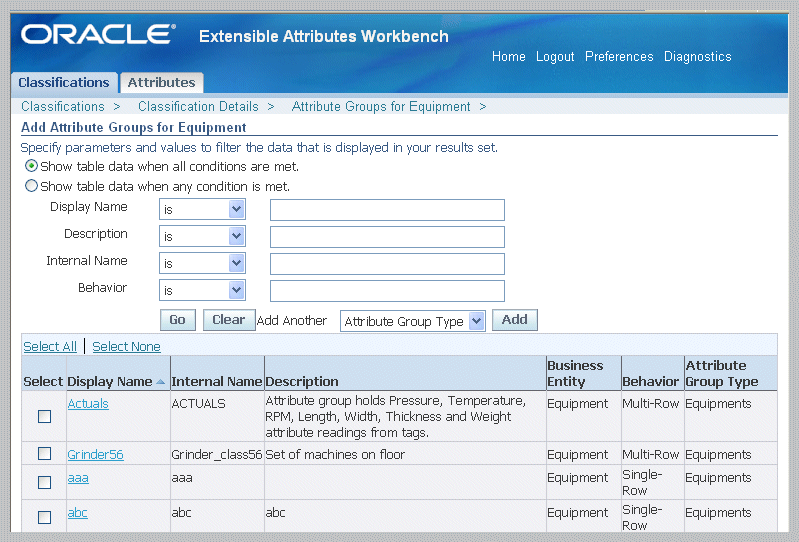Viewport: 799px width, 542px height.
Task: Tick the checkbox for the abc row
Action: tap(45, 518)
